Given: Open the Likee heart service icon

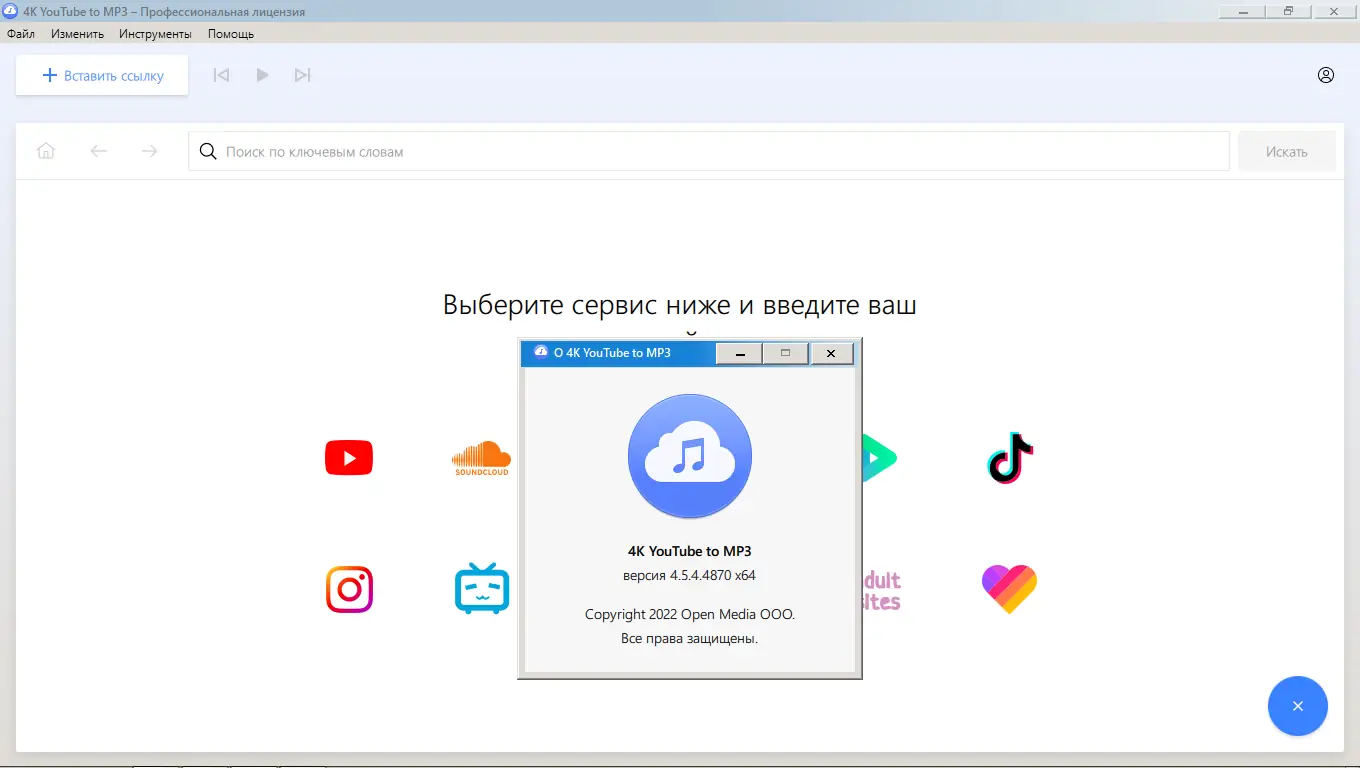Looking at the screenshot, I should coord(1009,589).
